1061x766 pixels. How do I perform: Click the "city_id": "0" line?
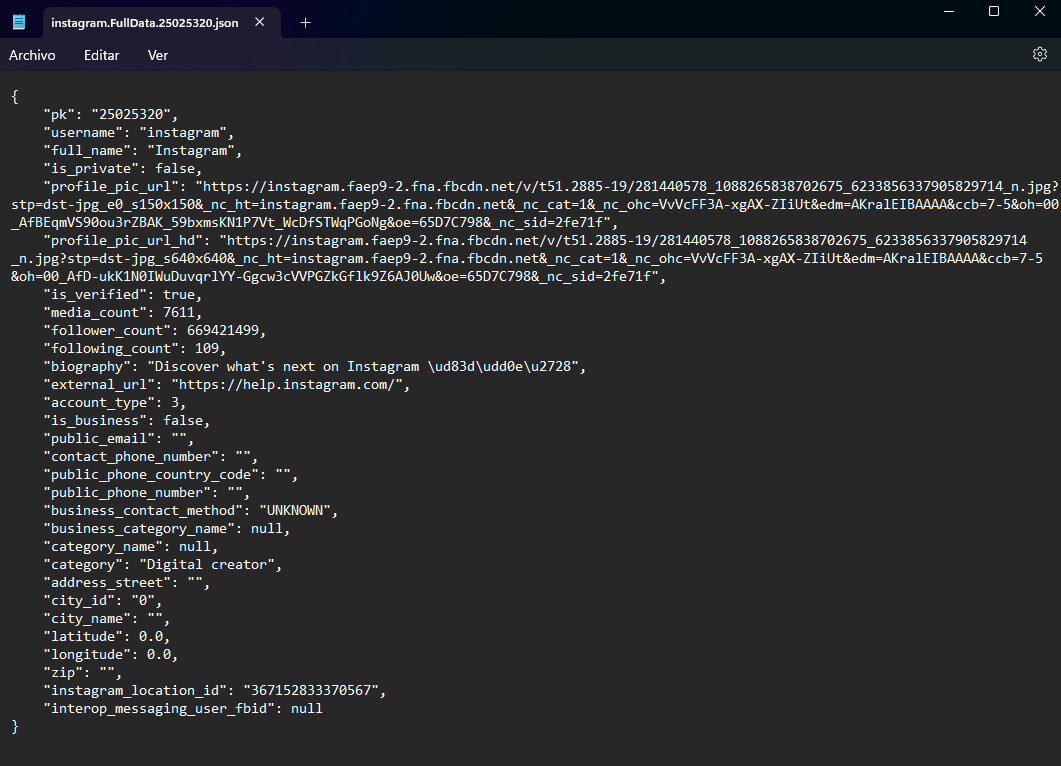tap(103, 600)
